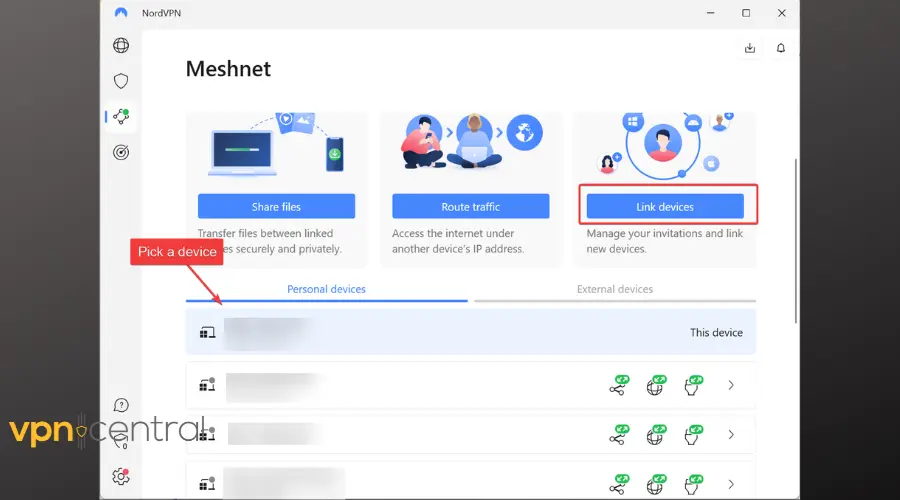The width and height of the screenshot is (900, 500).
Task: Click the vertical scrollbar of Meshnet page
Action: (796, 241)
